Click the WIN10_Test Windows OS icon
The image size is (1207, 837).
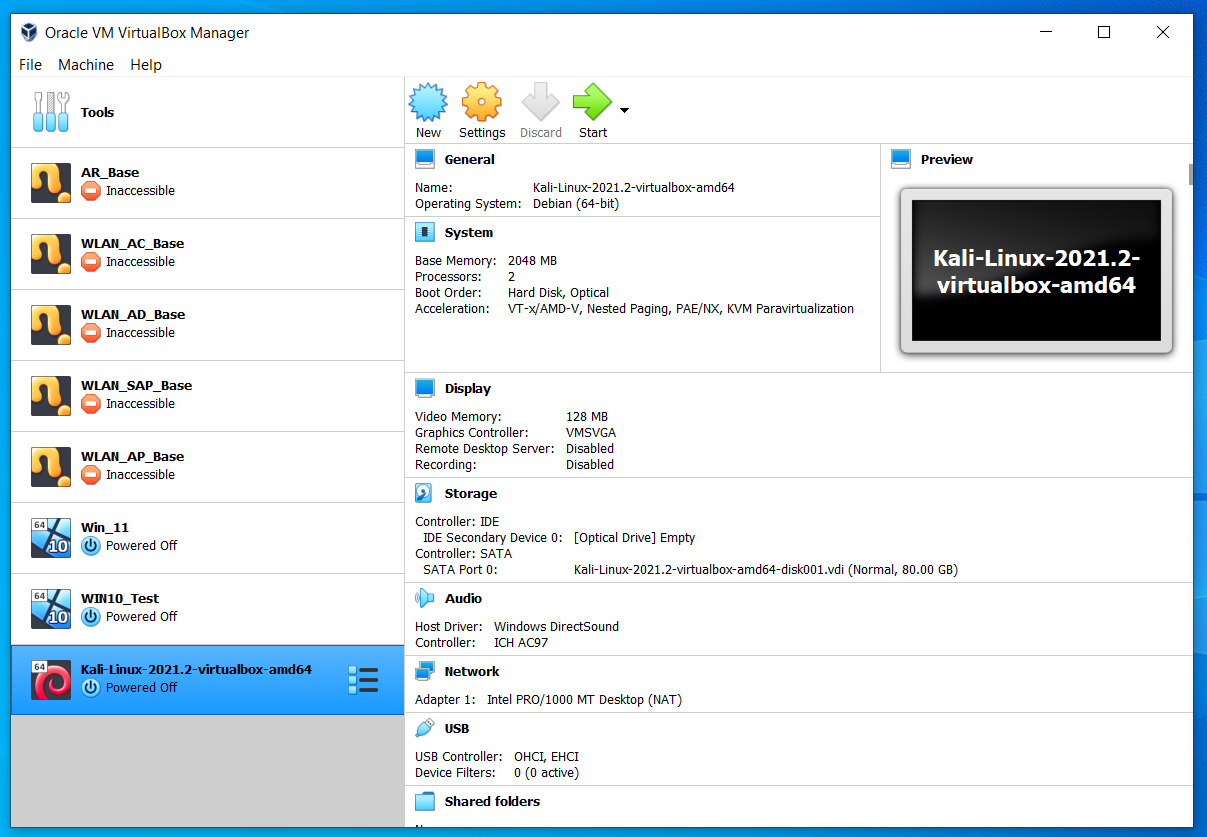[51, 609]
